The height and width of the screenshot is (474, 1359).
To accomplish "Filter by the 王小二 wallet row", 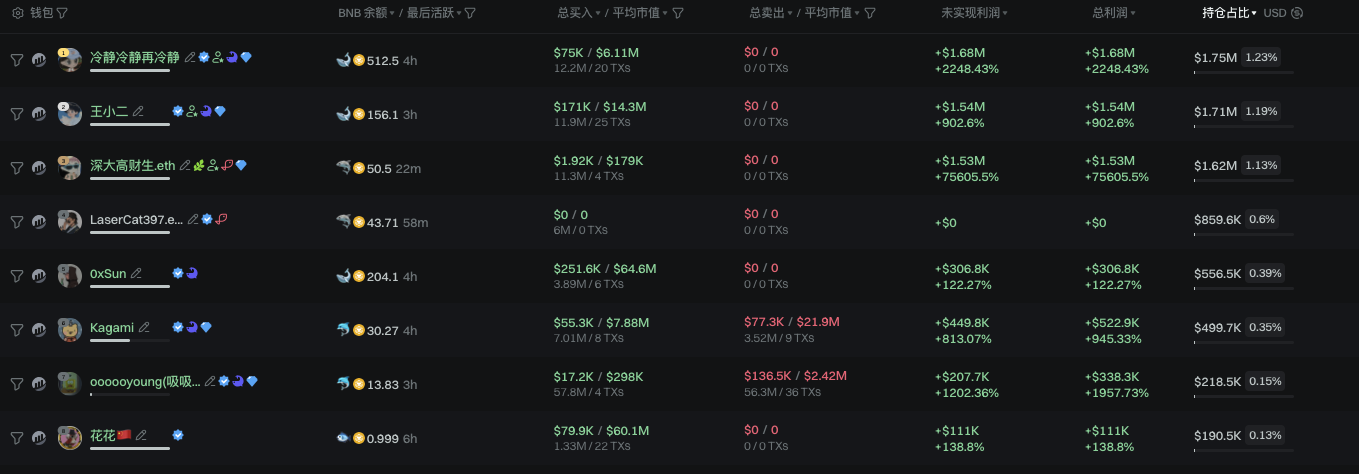I will click(x=17, y=114).
